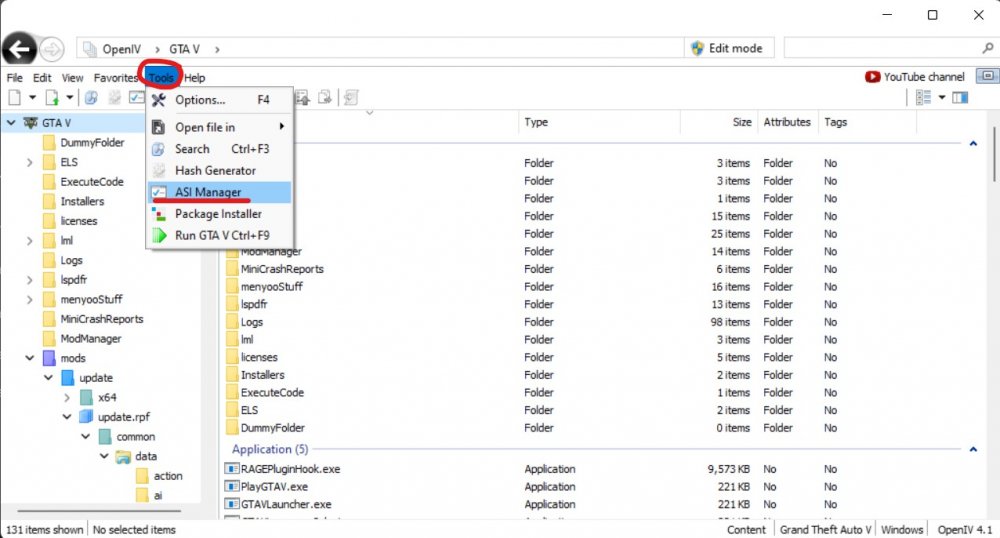Click Run GTA V menu entry
1000x538 pixels.
220,235
